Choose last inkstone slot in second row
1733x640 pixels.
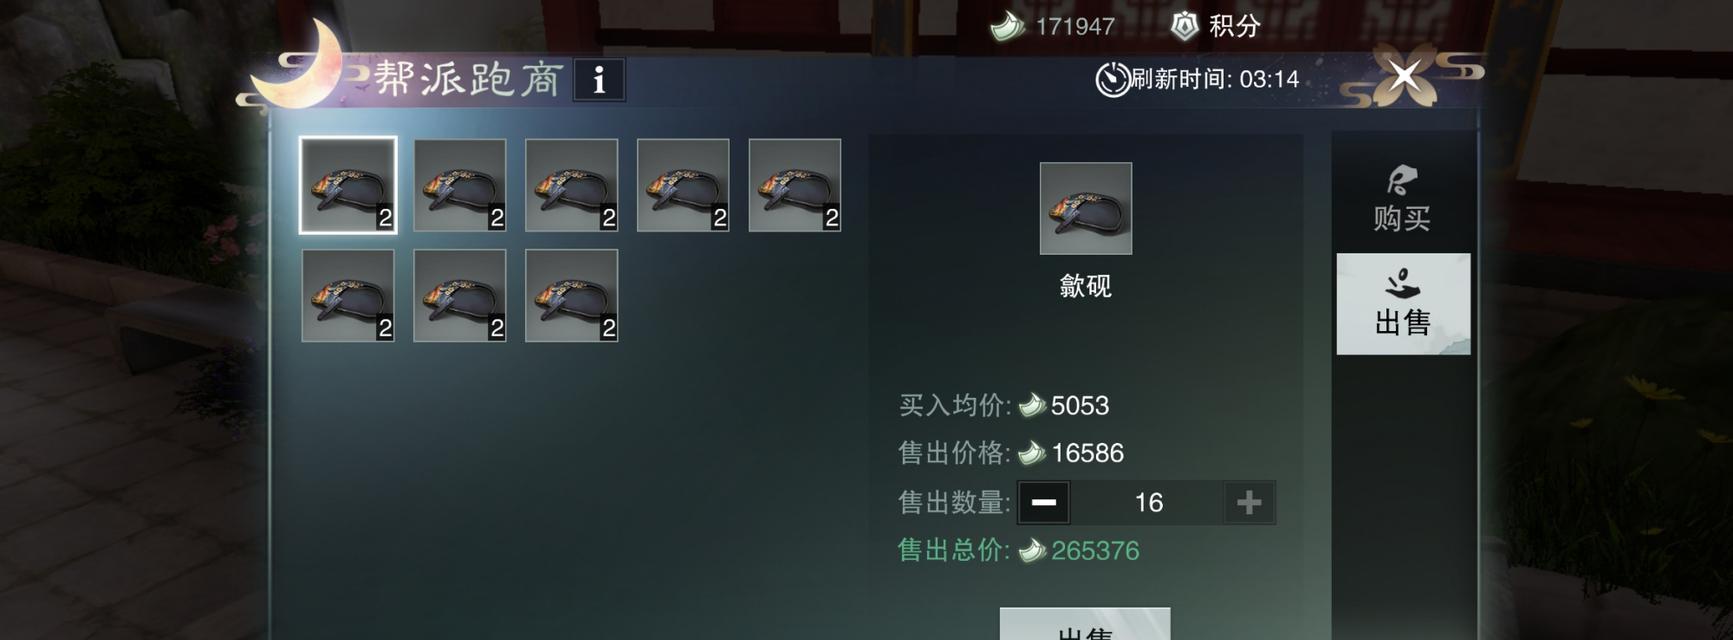click(572, 296)
